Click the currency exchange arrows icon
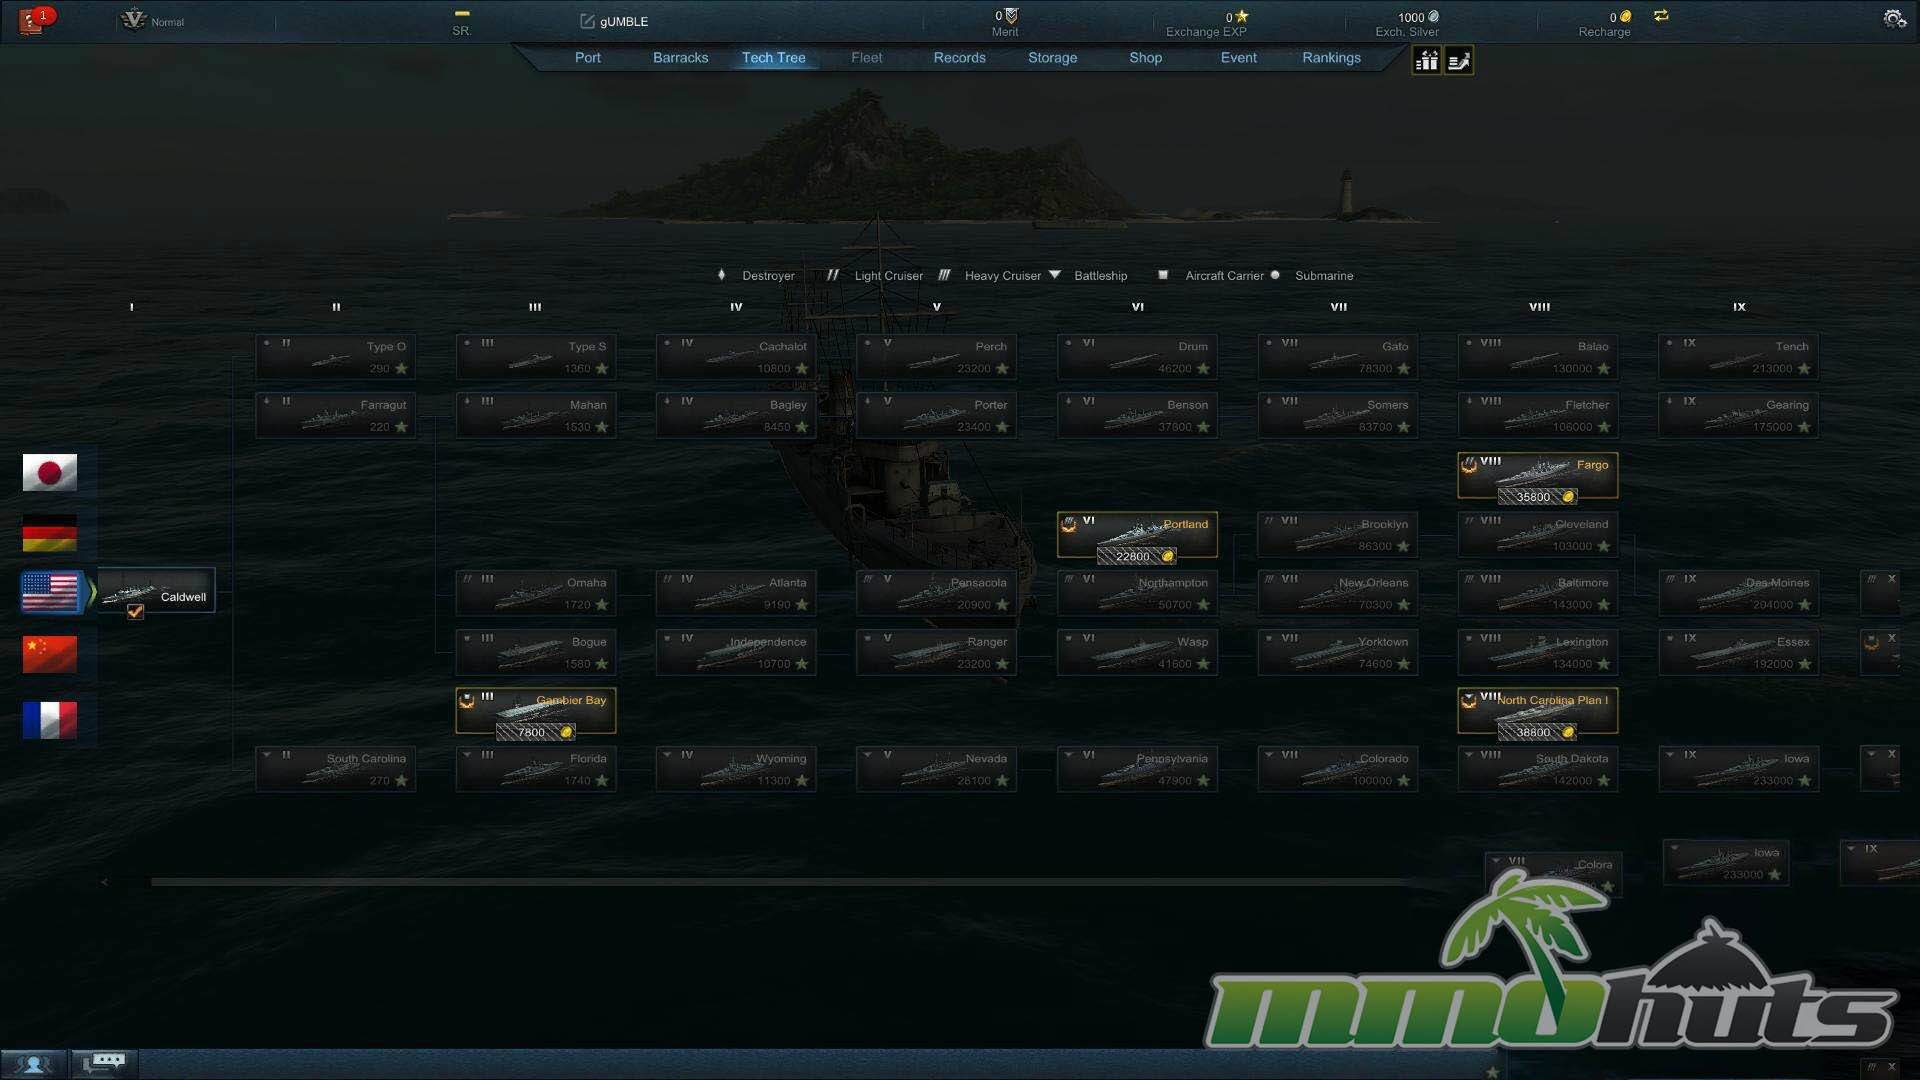The width and height of the screenshot is (1920, 1080). point(1661,16)
